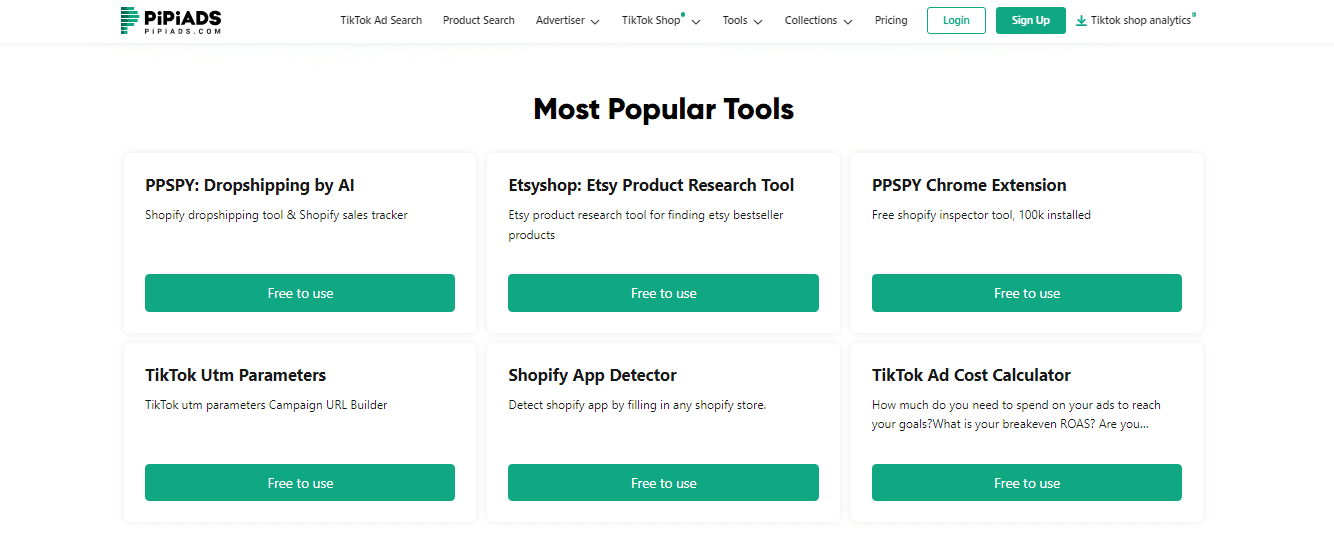Screen dimensions: 1334x557
Task: Click the Login button
Action: click(x=956, y=20)
